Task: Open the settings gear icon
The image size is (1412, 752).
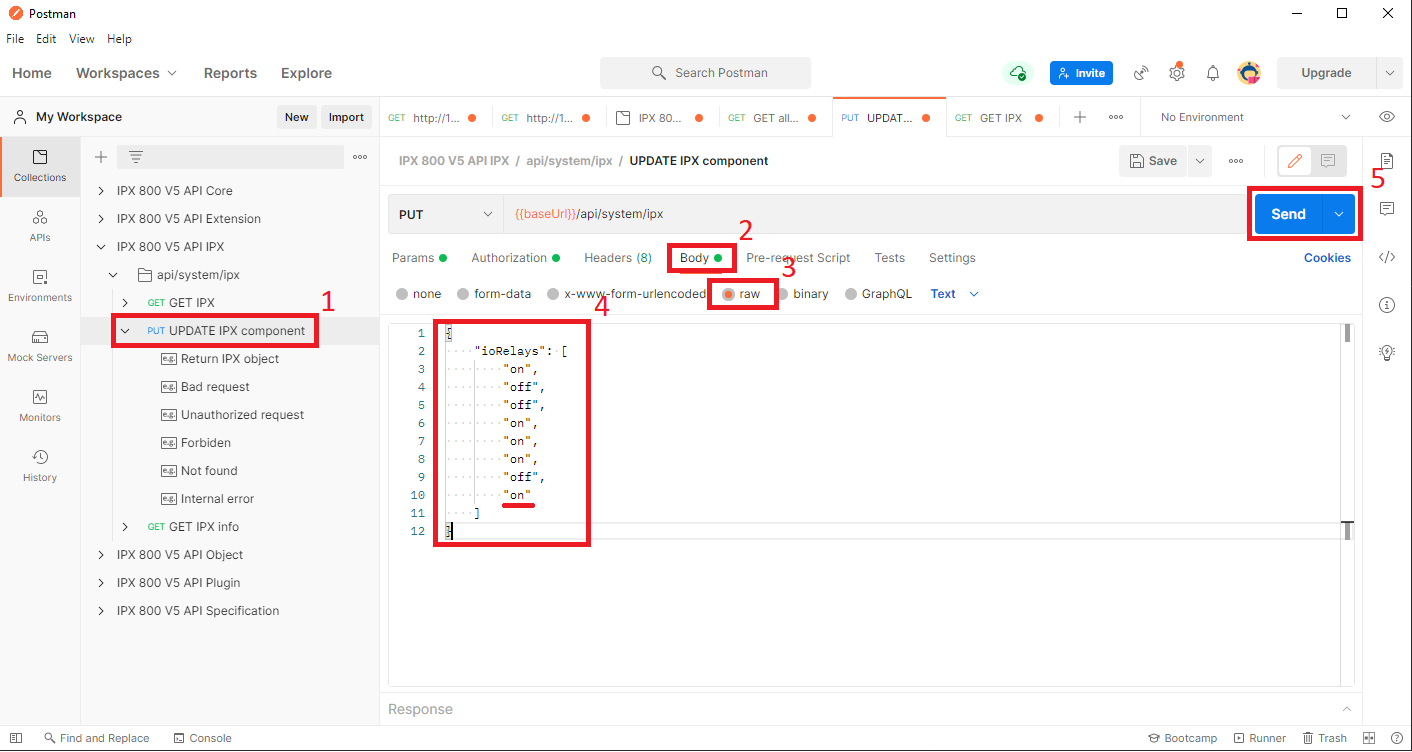Action: [1177, 72]
